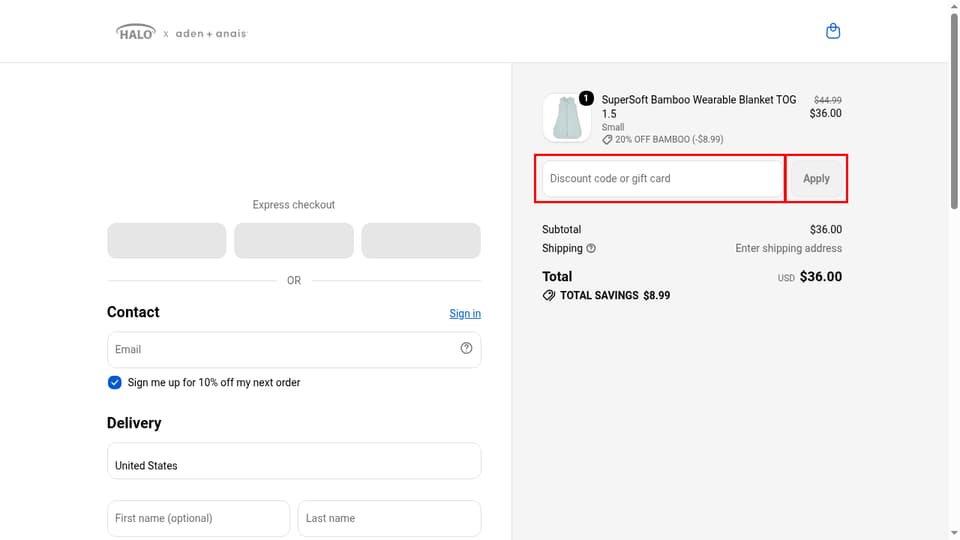This screenshot has width=960, height=540.
Task: Focus the Last name field
Action: tap(389, 519)
